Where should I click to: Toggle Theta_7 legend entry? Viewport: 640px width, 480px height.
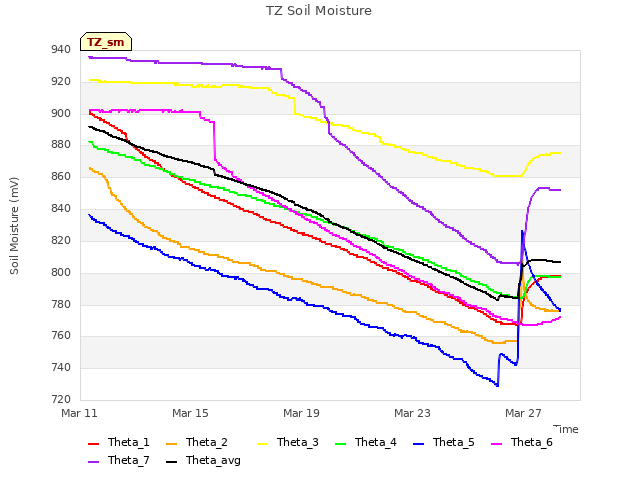pyautogui.click(x=119, y=460)
